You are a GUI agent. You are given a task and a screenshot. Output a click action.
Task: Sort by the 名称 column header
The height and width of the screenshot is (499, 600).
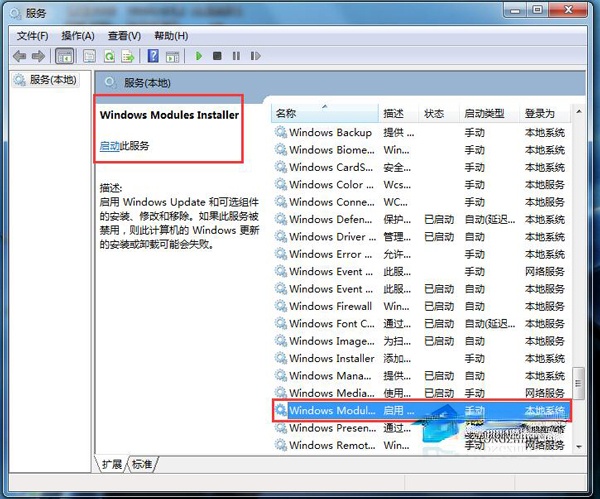point(325,113)
